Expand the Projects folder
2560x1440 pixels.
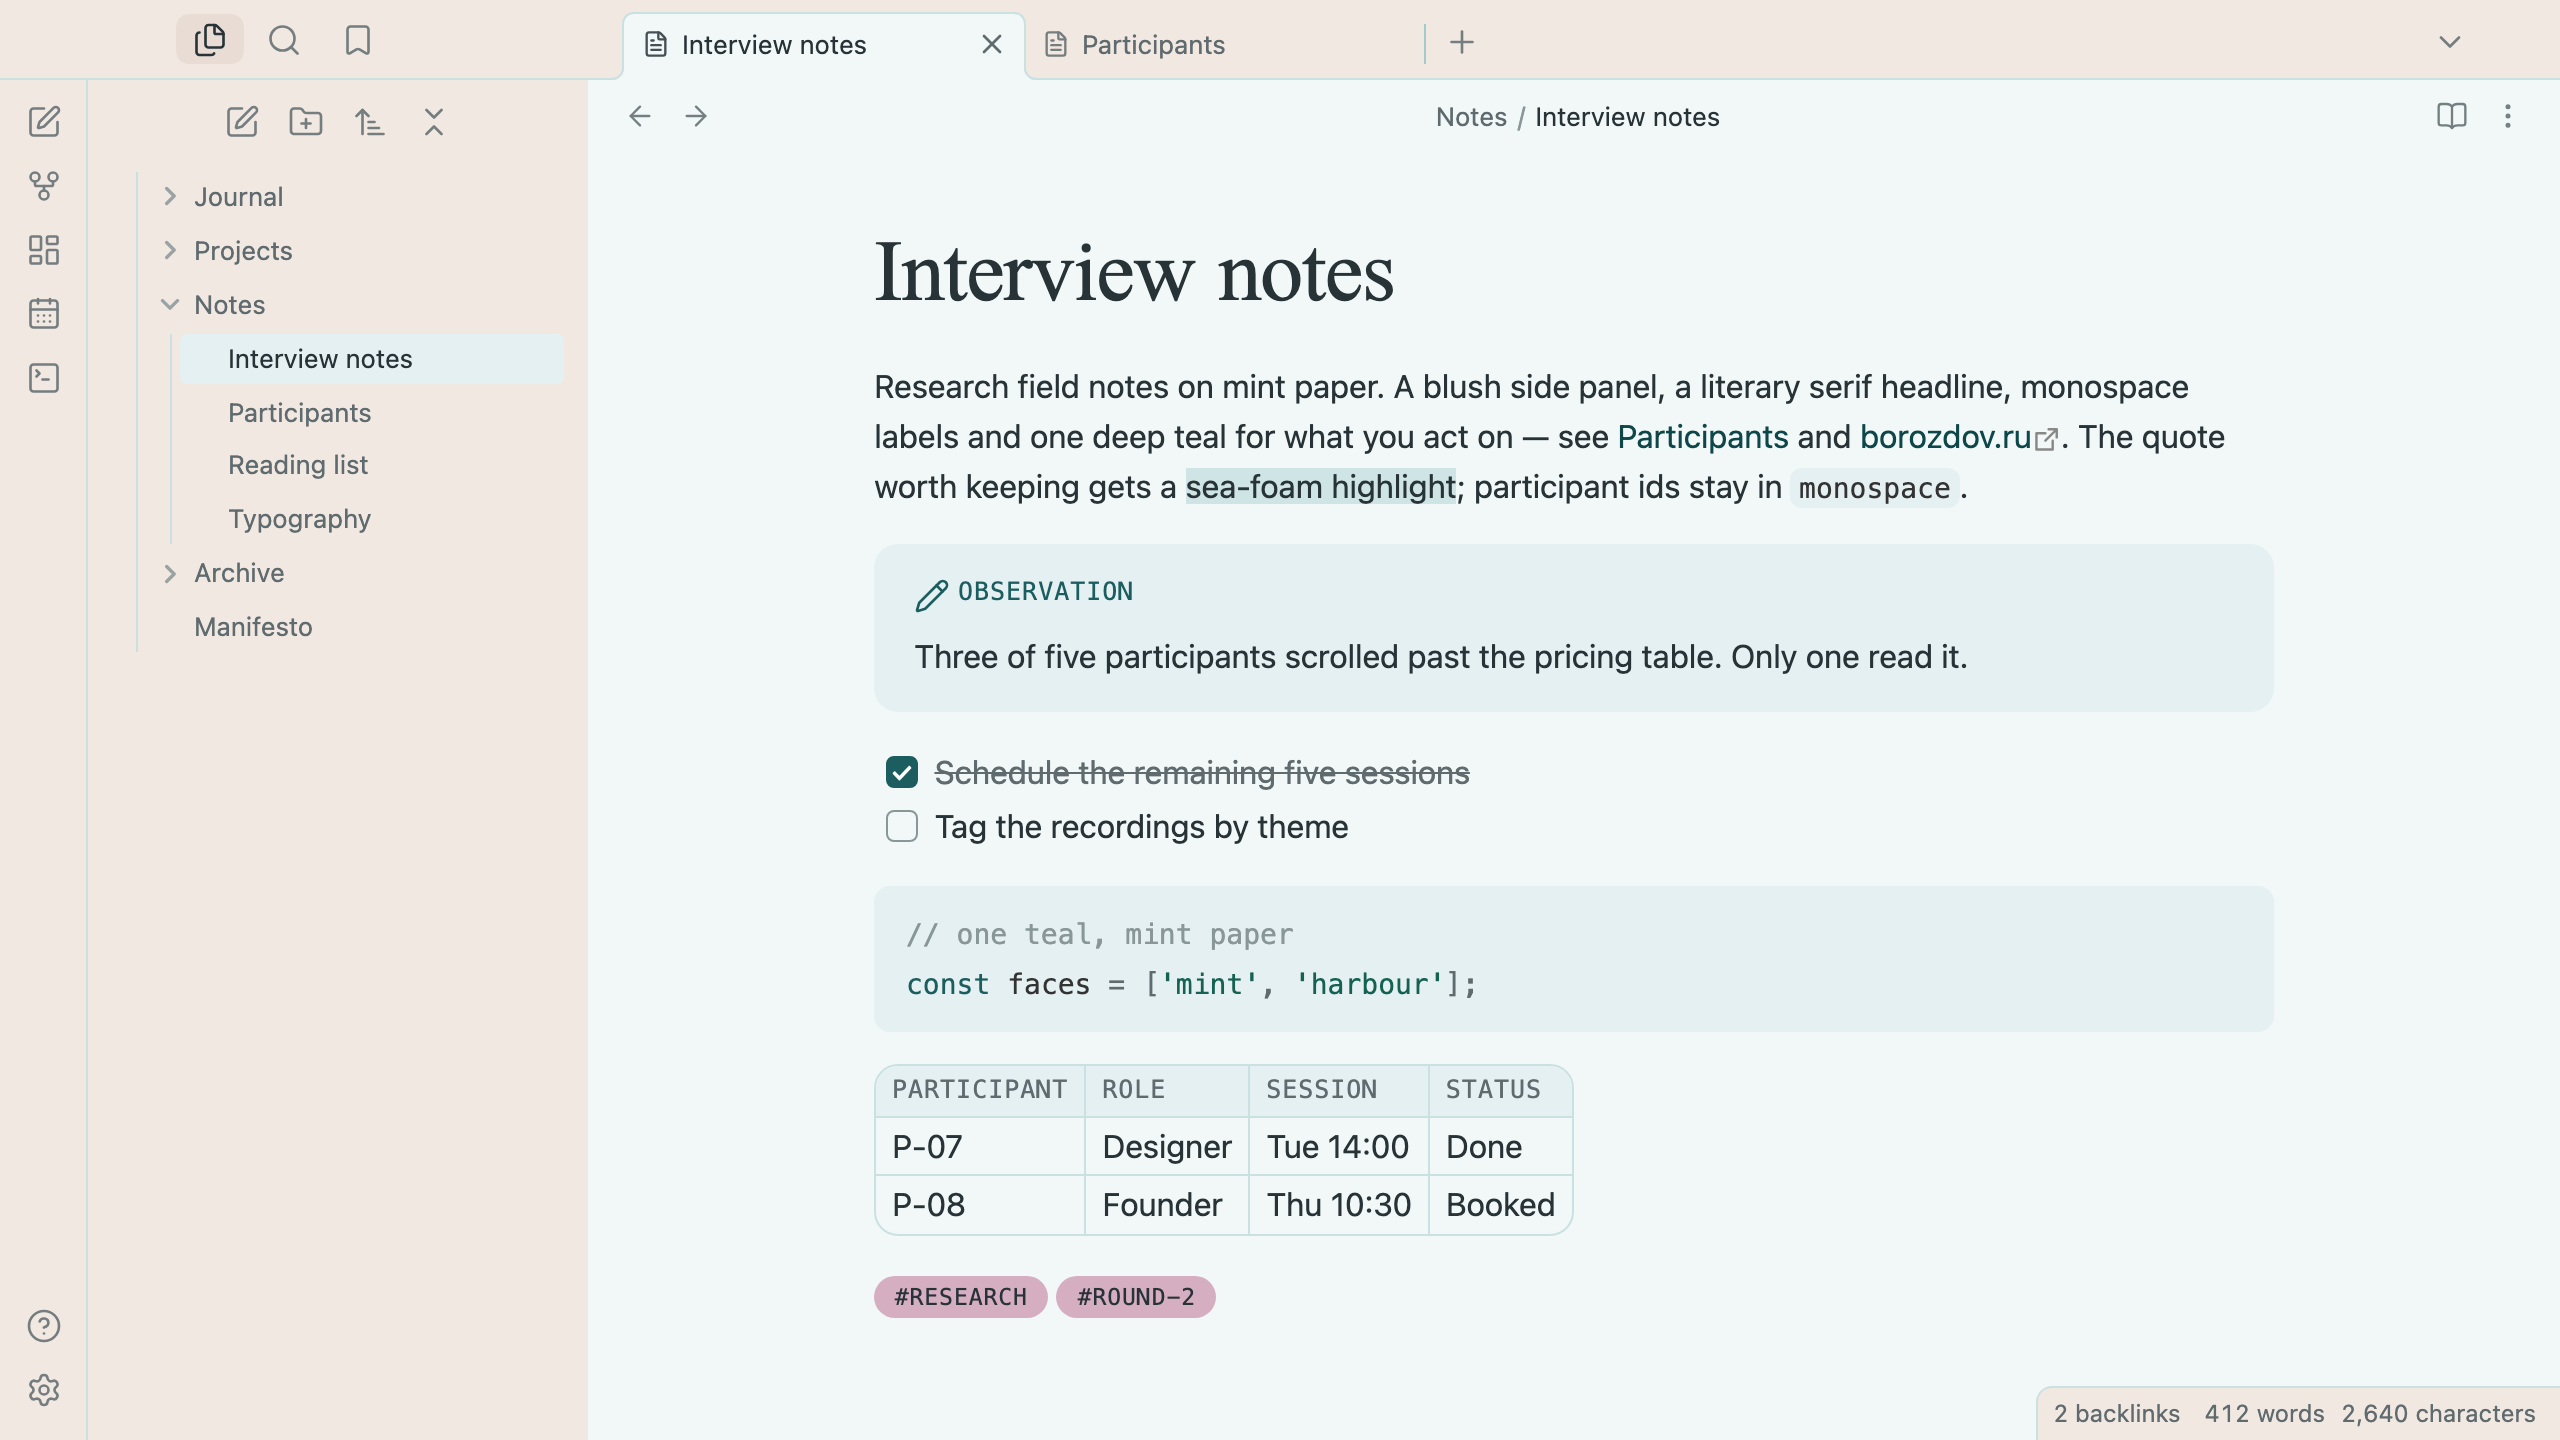pyautogui.click(x=170, y=250)
